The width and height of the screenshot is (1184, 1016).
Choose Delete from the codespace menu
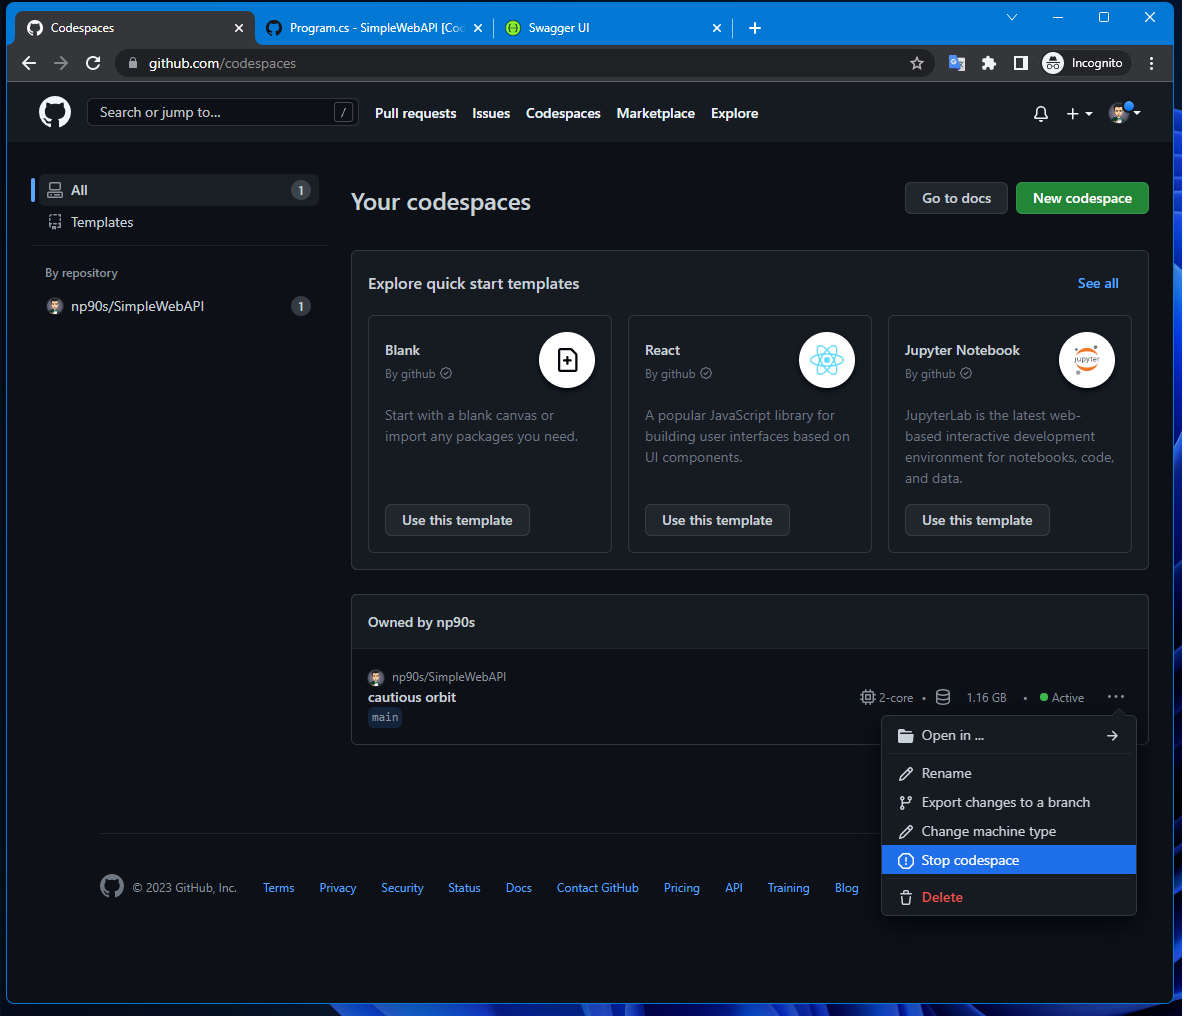(1008, 897)
